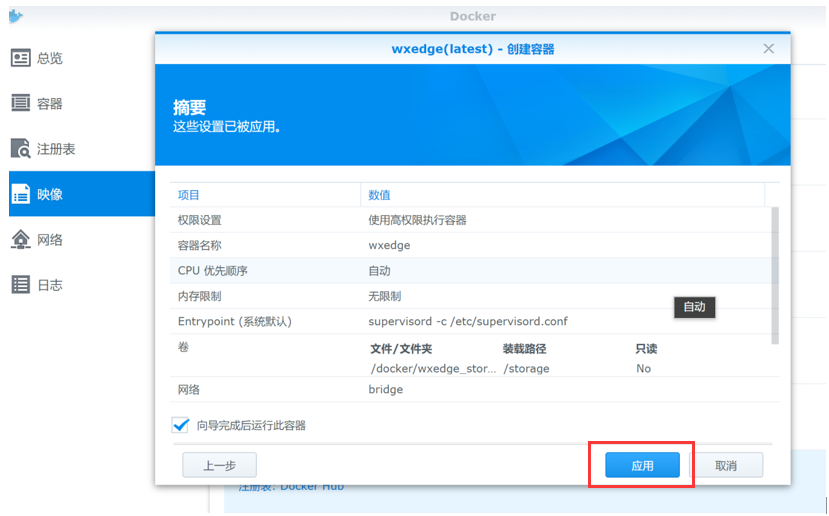
Task: Open the Container (容器) sidebar icon
Action: pos(21,103)
